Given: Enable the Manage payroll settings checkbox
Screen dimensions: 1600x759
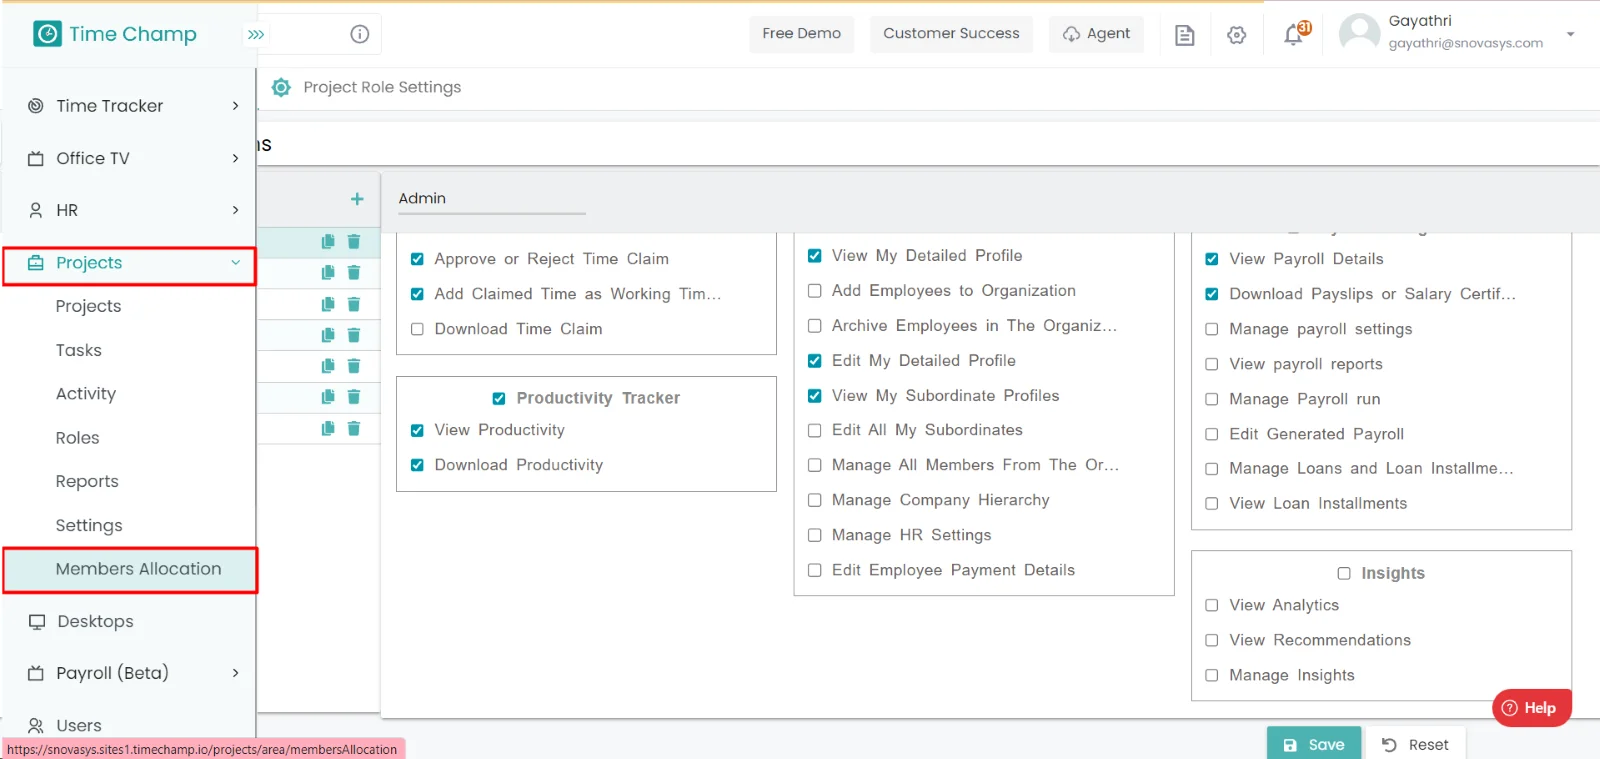Looking at the screenshot, I should 1212,329.
